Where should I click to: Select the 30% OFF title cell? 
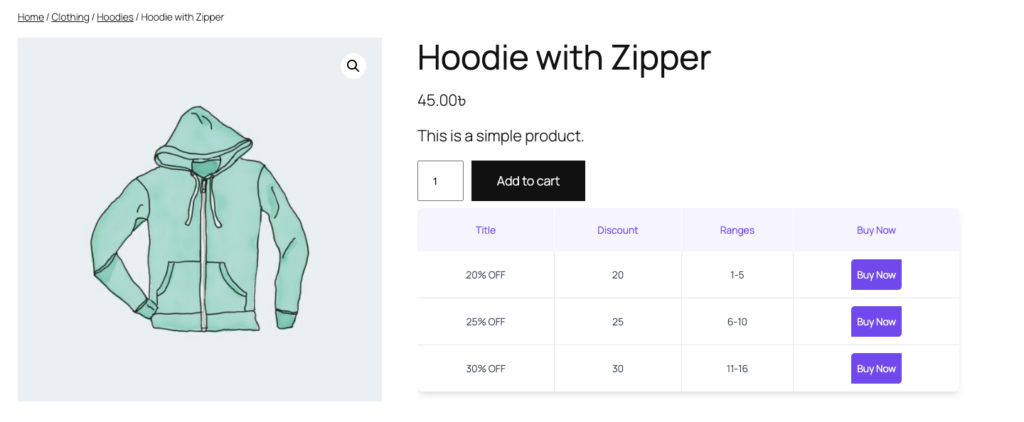[x=486, y=368]
